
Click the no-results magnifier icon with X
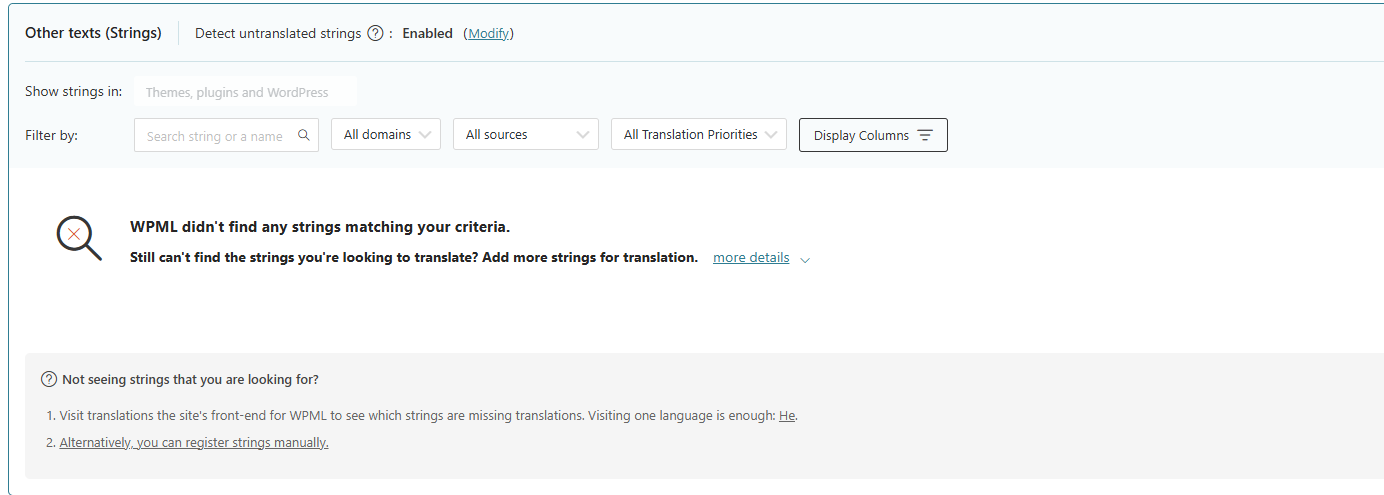(79, 238)
